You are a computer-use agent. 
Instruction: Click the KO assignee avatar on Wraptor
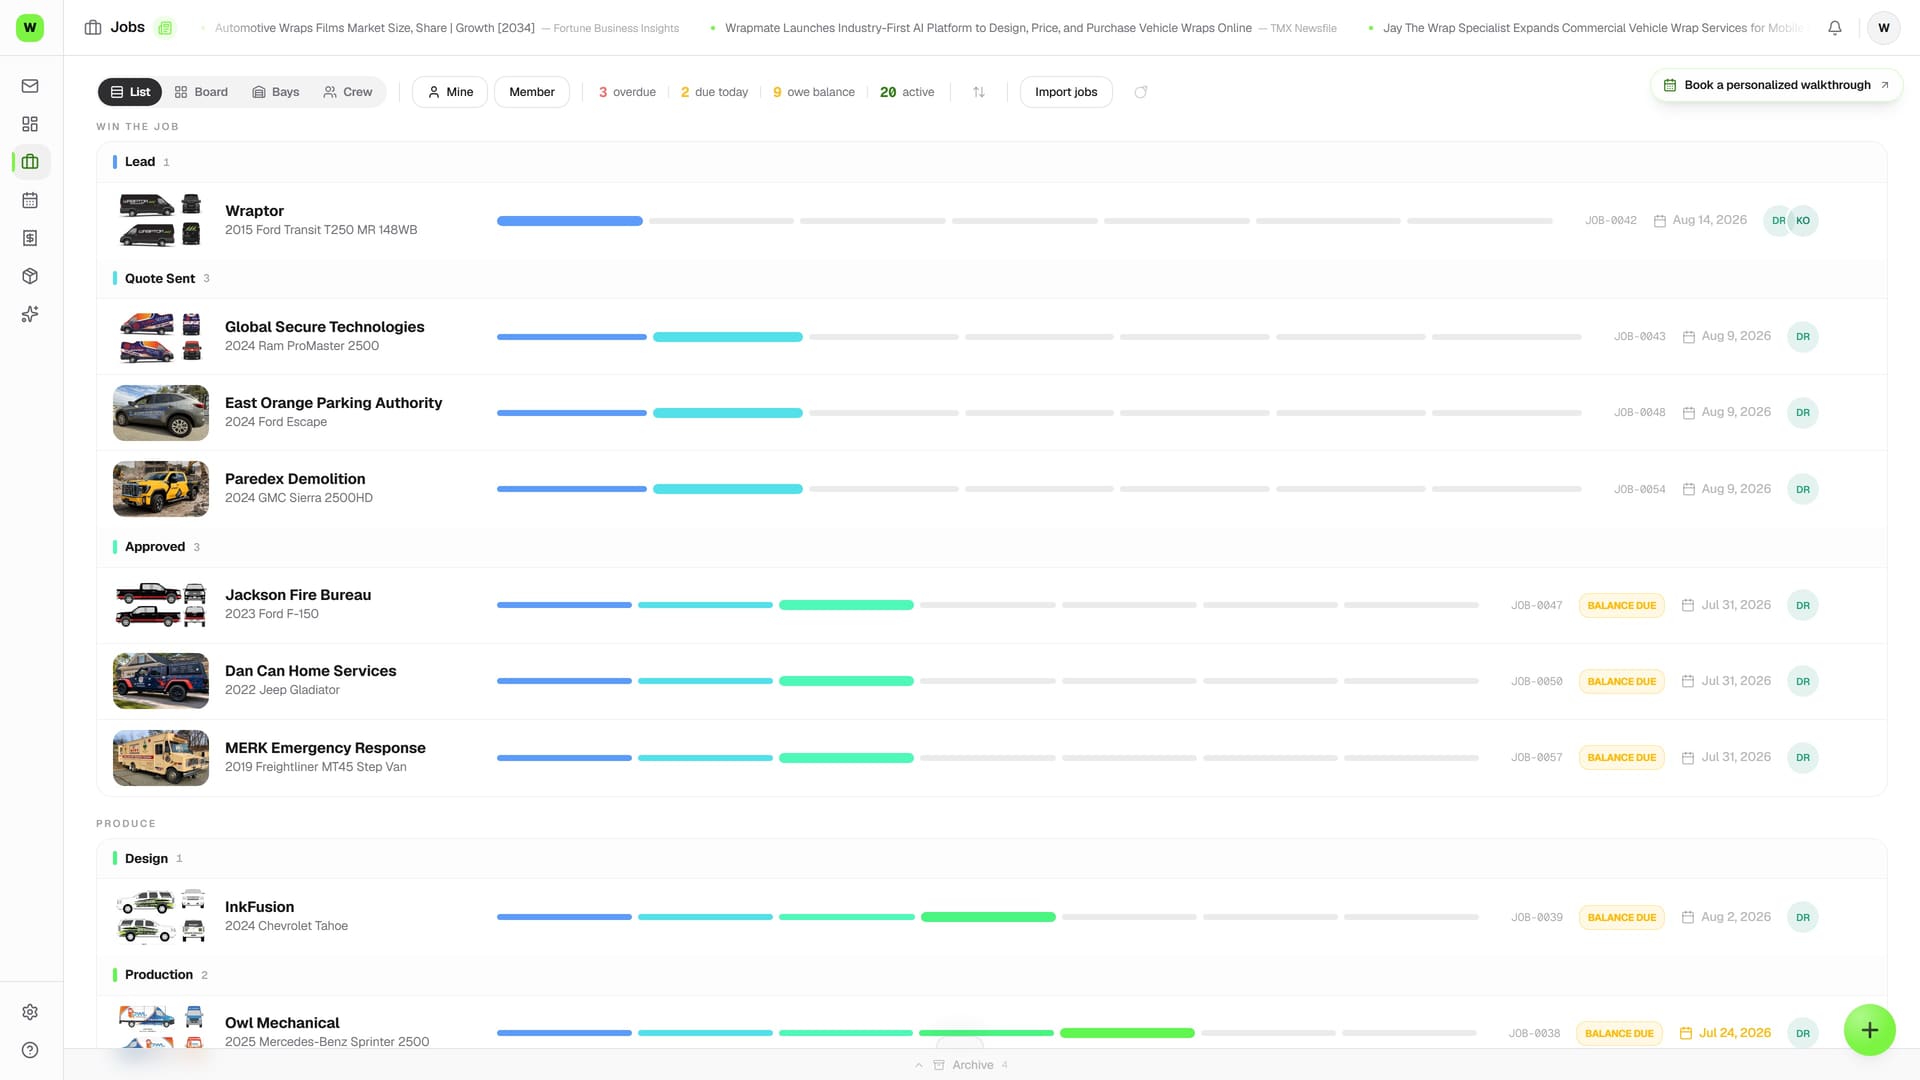(1803, 221)
